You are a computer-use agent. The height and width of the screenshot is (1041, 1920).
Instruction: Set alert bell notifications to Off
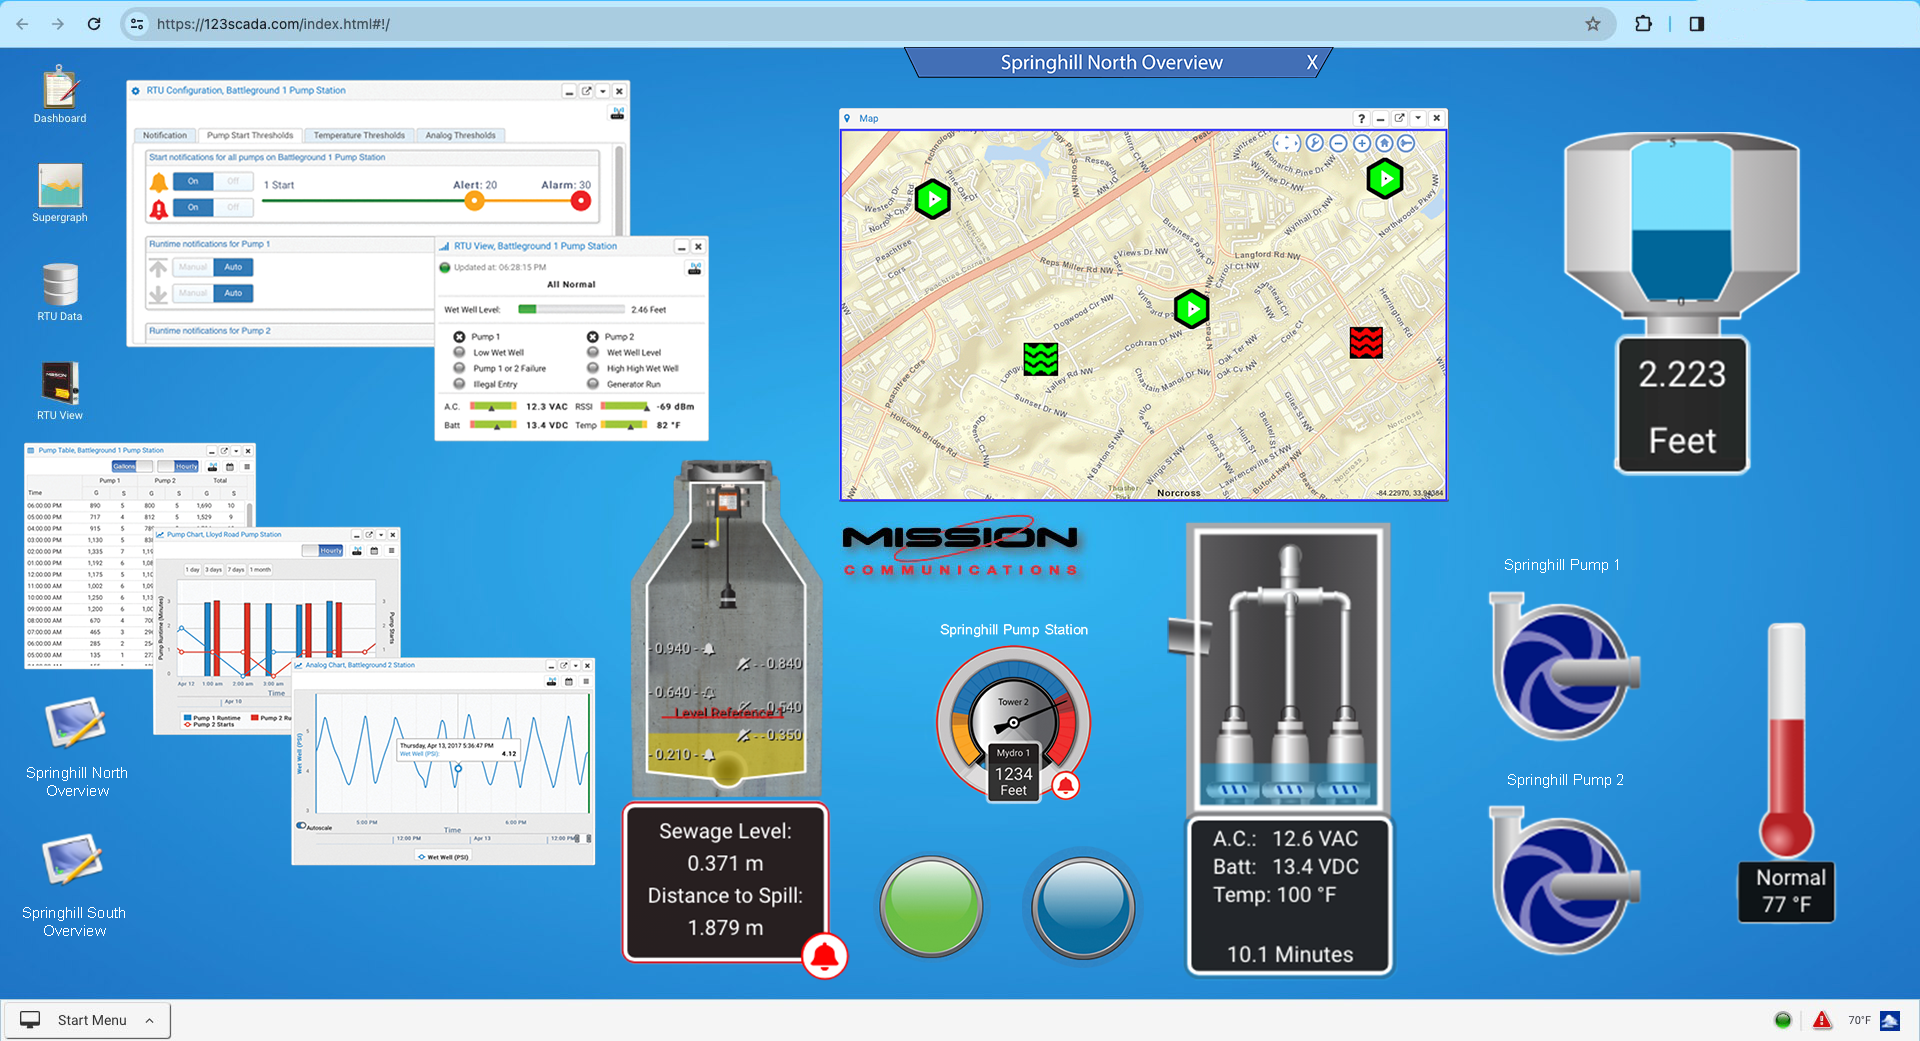[233, 181]
